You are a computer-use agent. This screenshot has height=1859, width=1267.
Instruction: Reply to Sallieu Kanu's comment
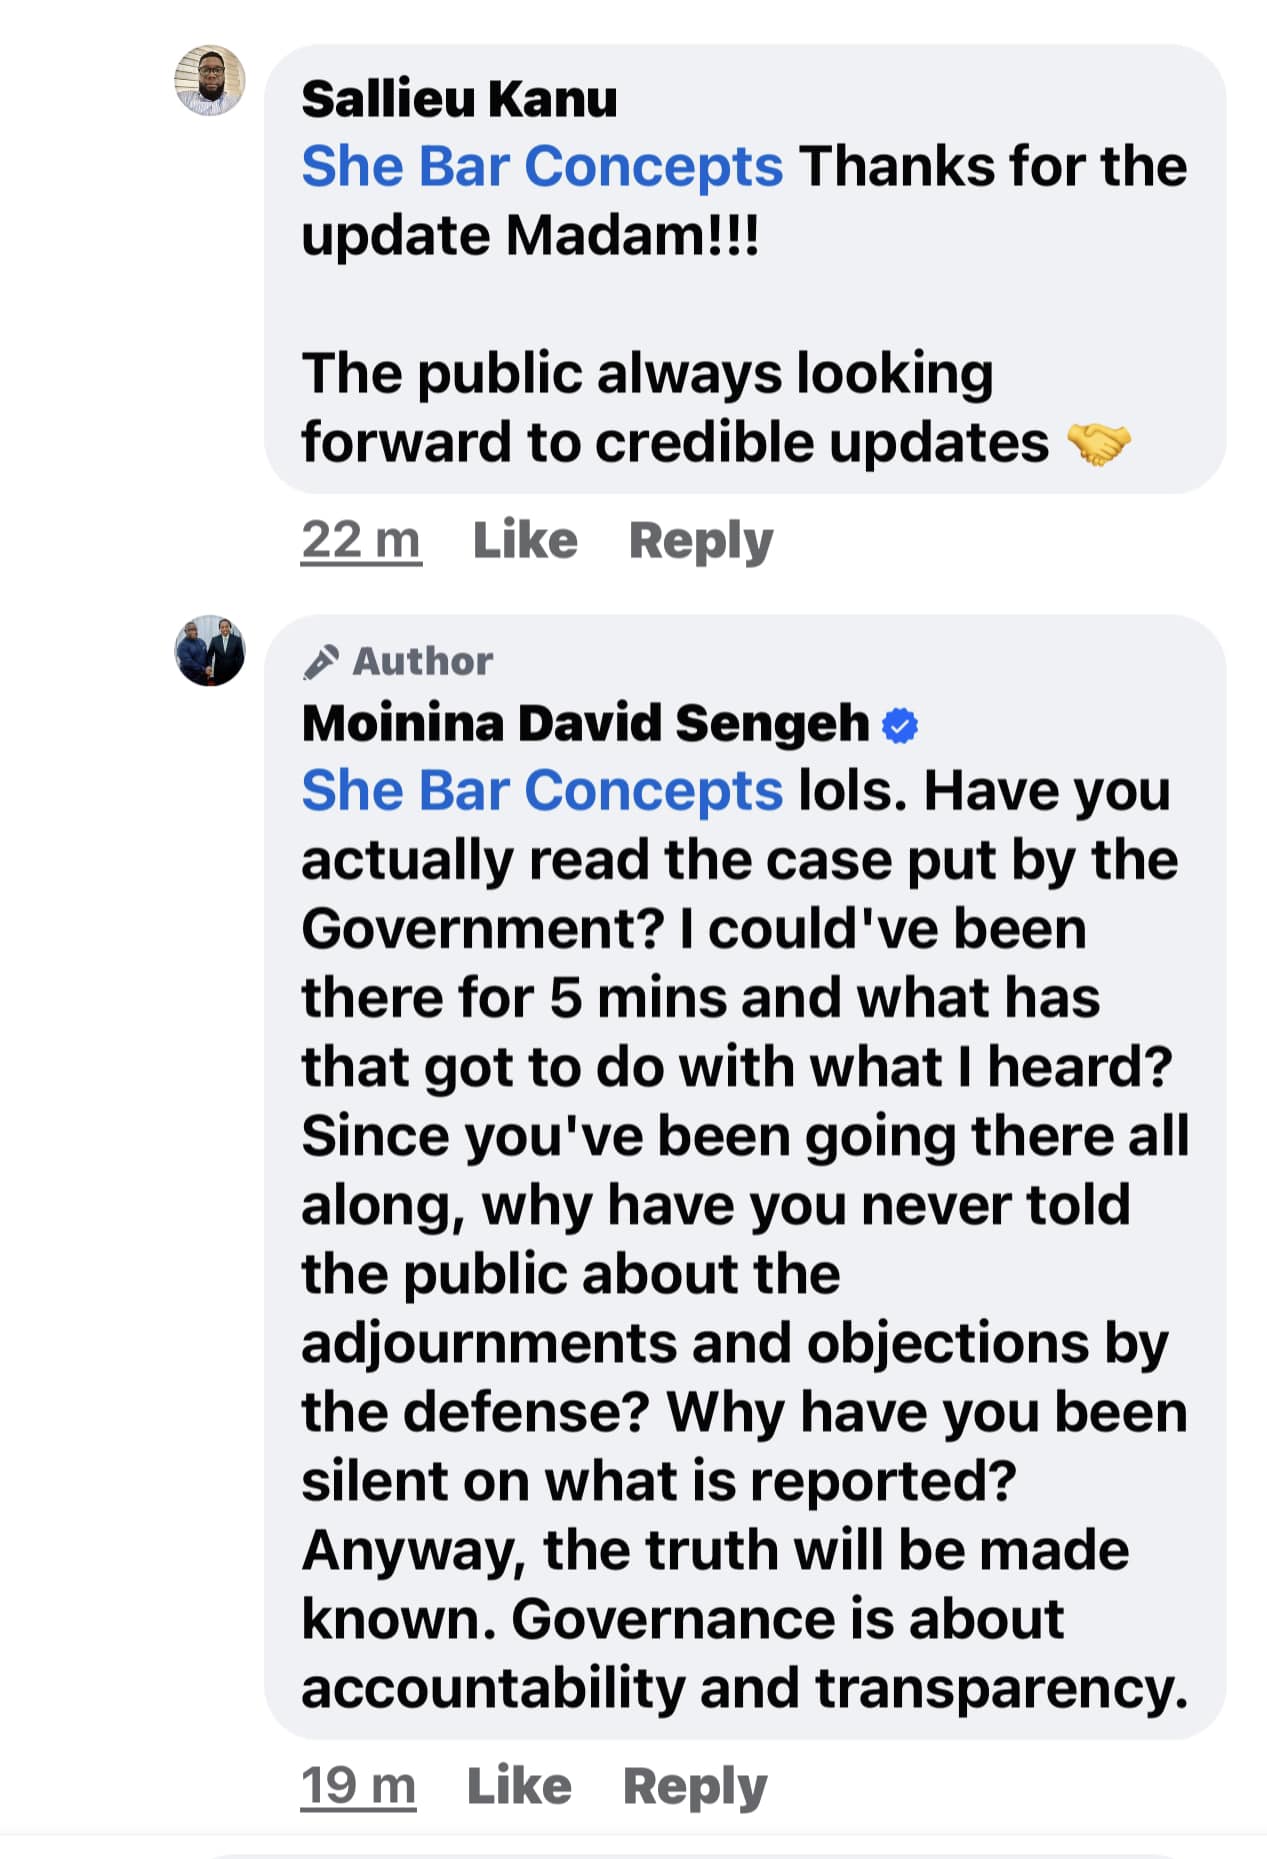pyautogui.click(x=701, y=541)
